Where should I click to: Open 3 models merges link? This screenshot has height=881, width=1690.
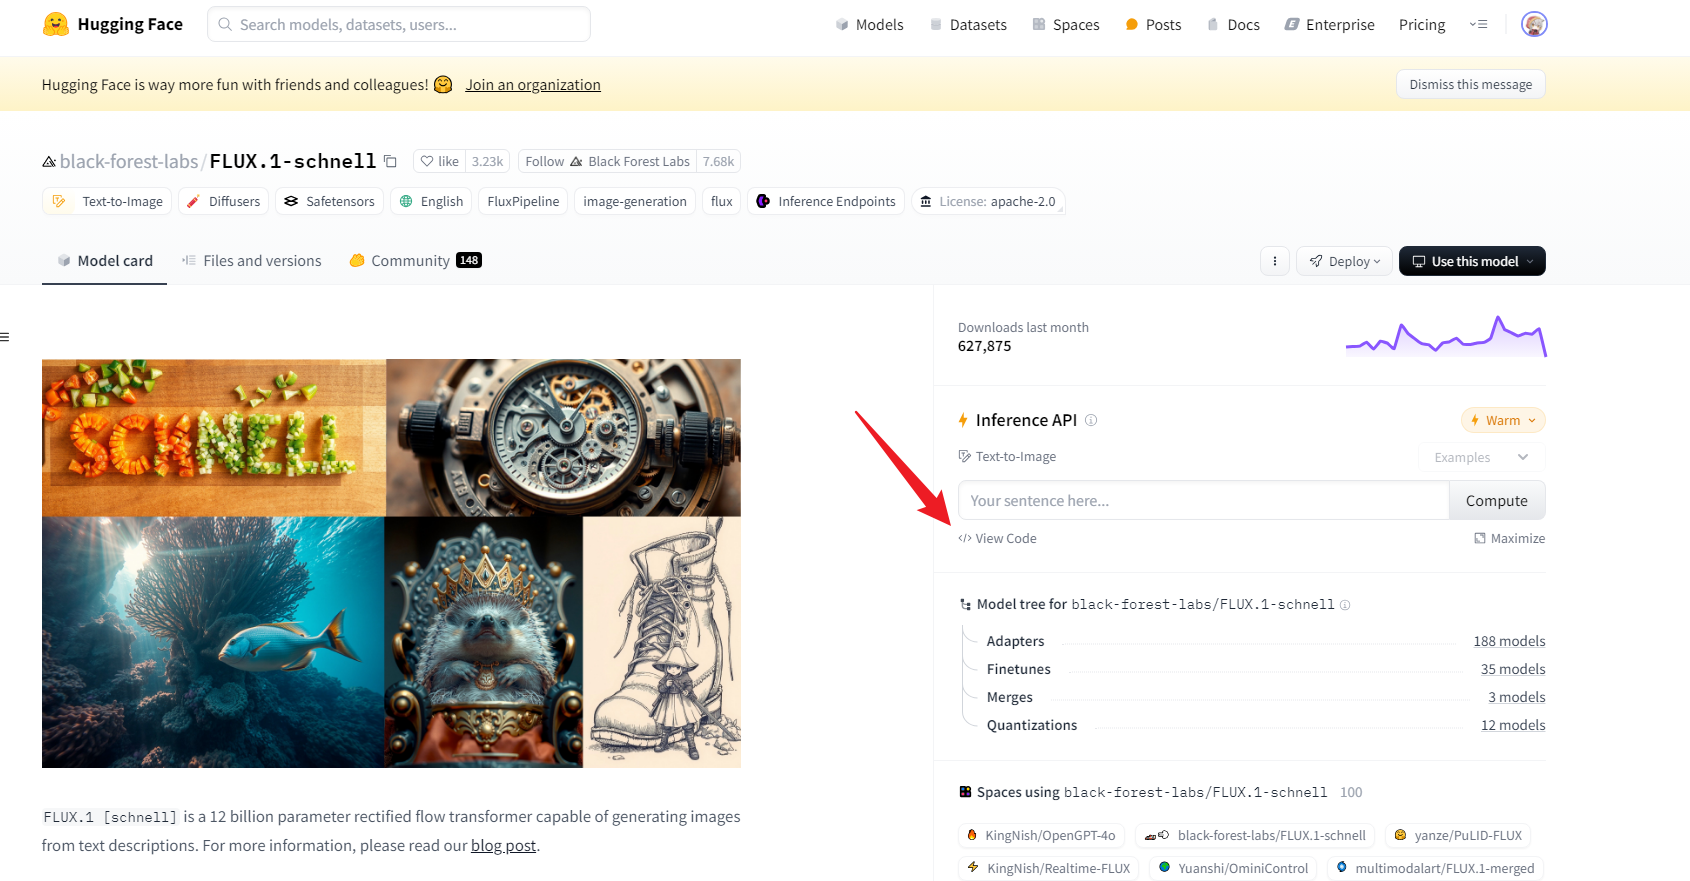tap(1516, 697)
